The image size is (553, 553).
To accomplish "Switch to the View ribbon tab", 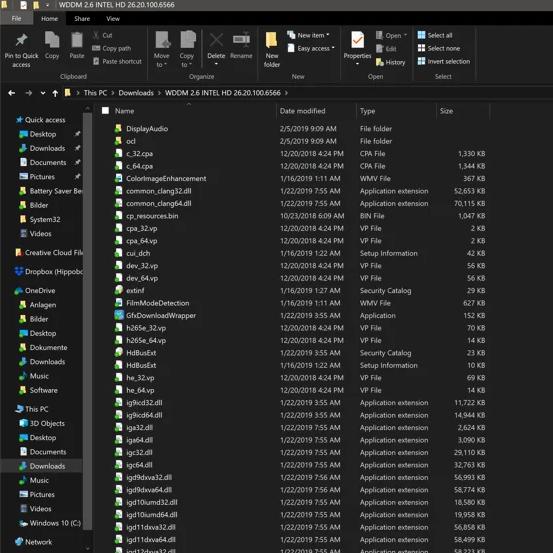I will 113,19.
